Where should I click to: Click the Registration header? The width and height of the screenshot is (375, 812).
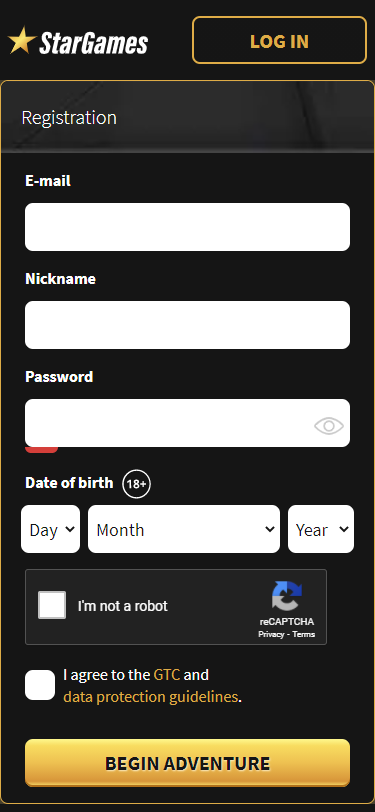coord(69,118)
